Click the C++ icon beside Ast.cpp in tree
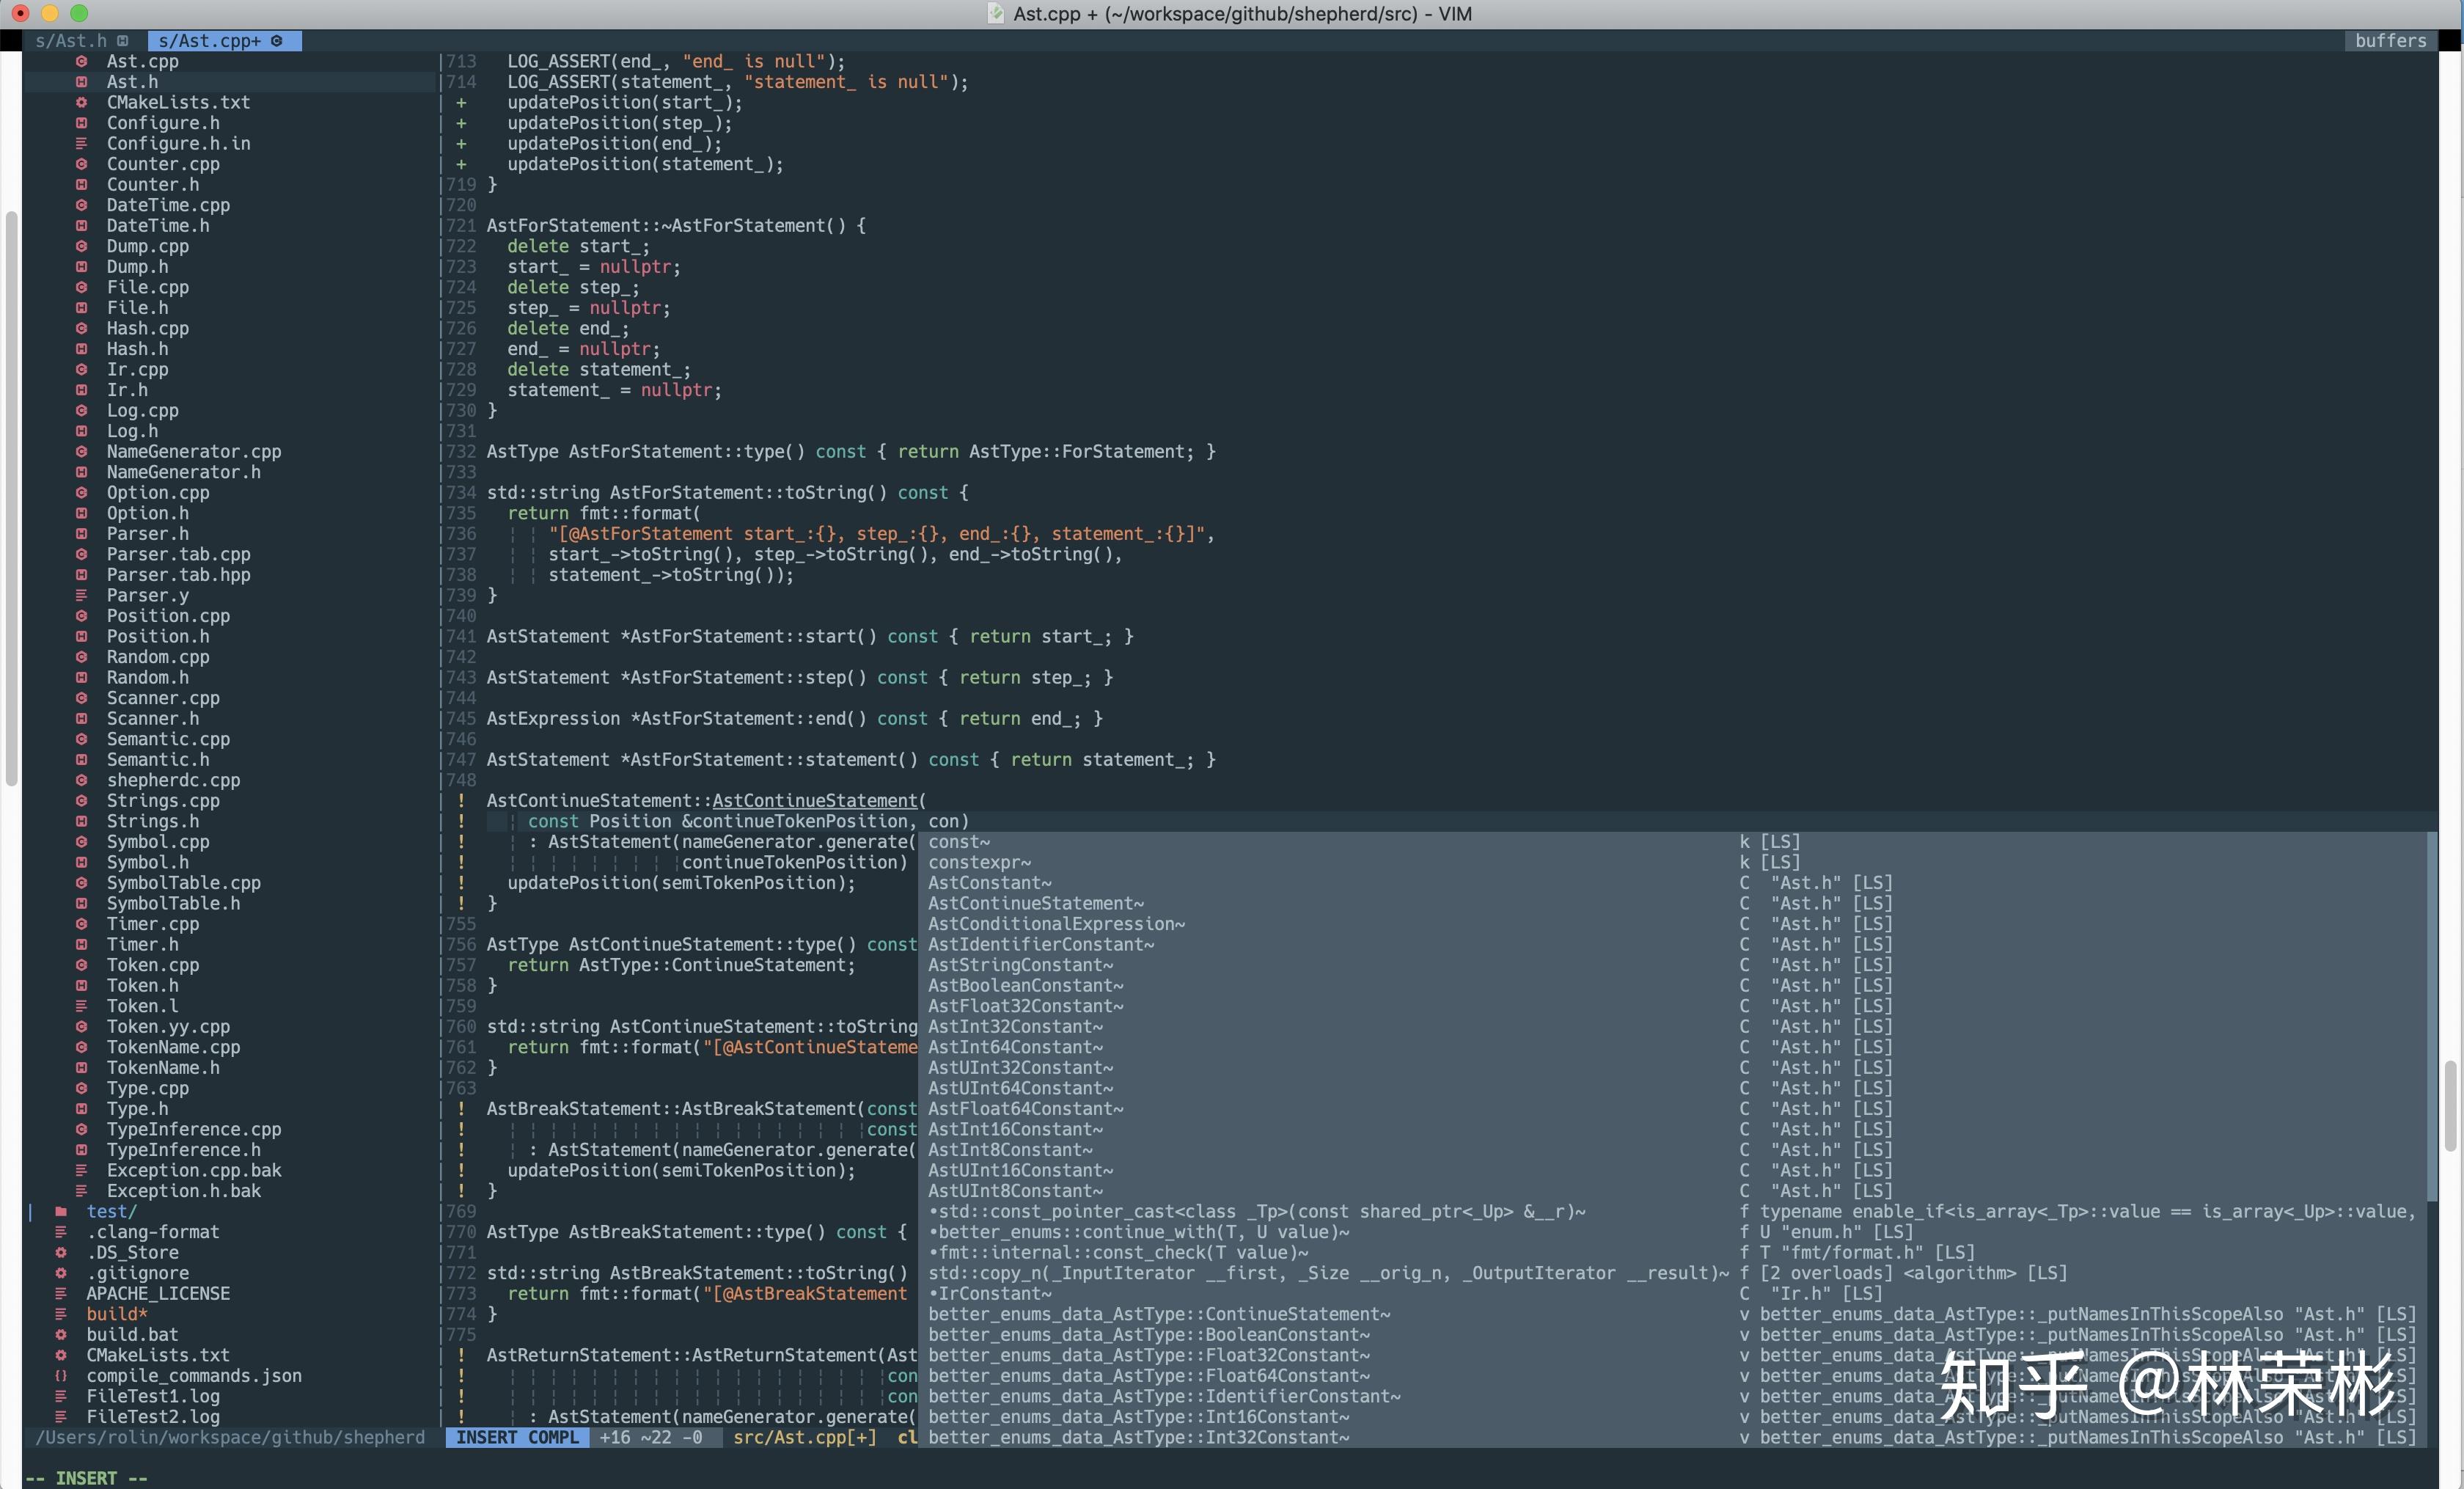The image size is (2464, 1489). [81, 62]
